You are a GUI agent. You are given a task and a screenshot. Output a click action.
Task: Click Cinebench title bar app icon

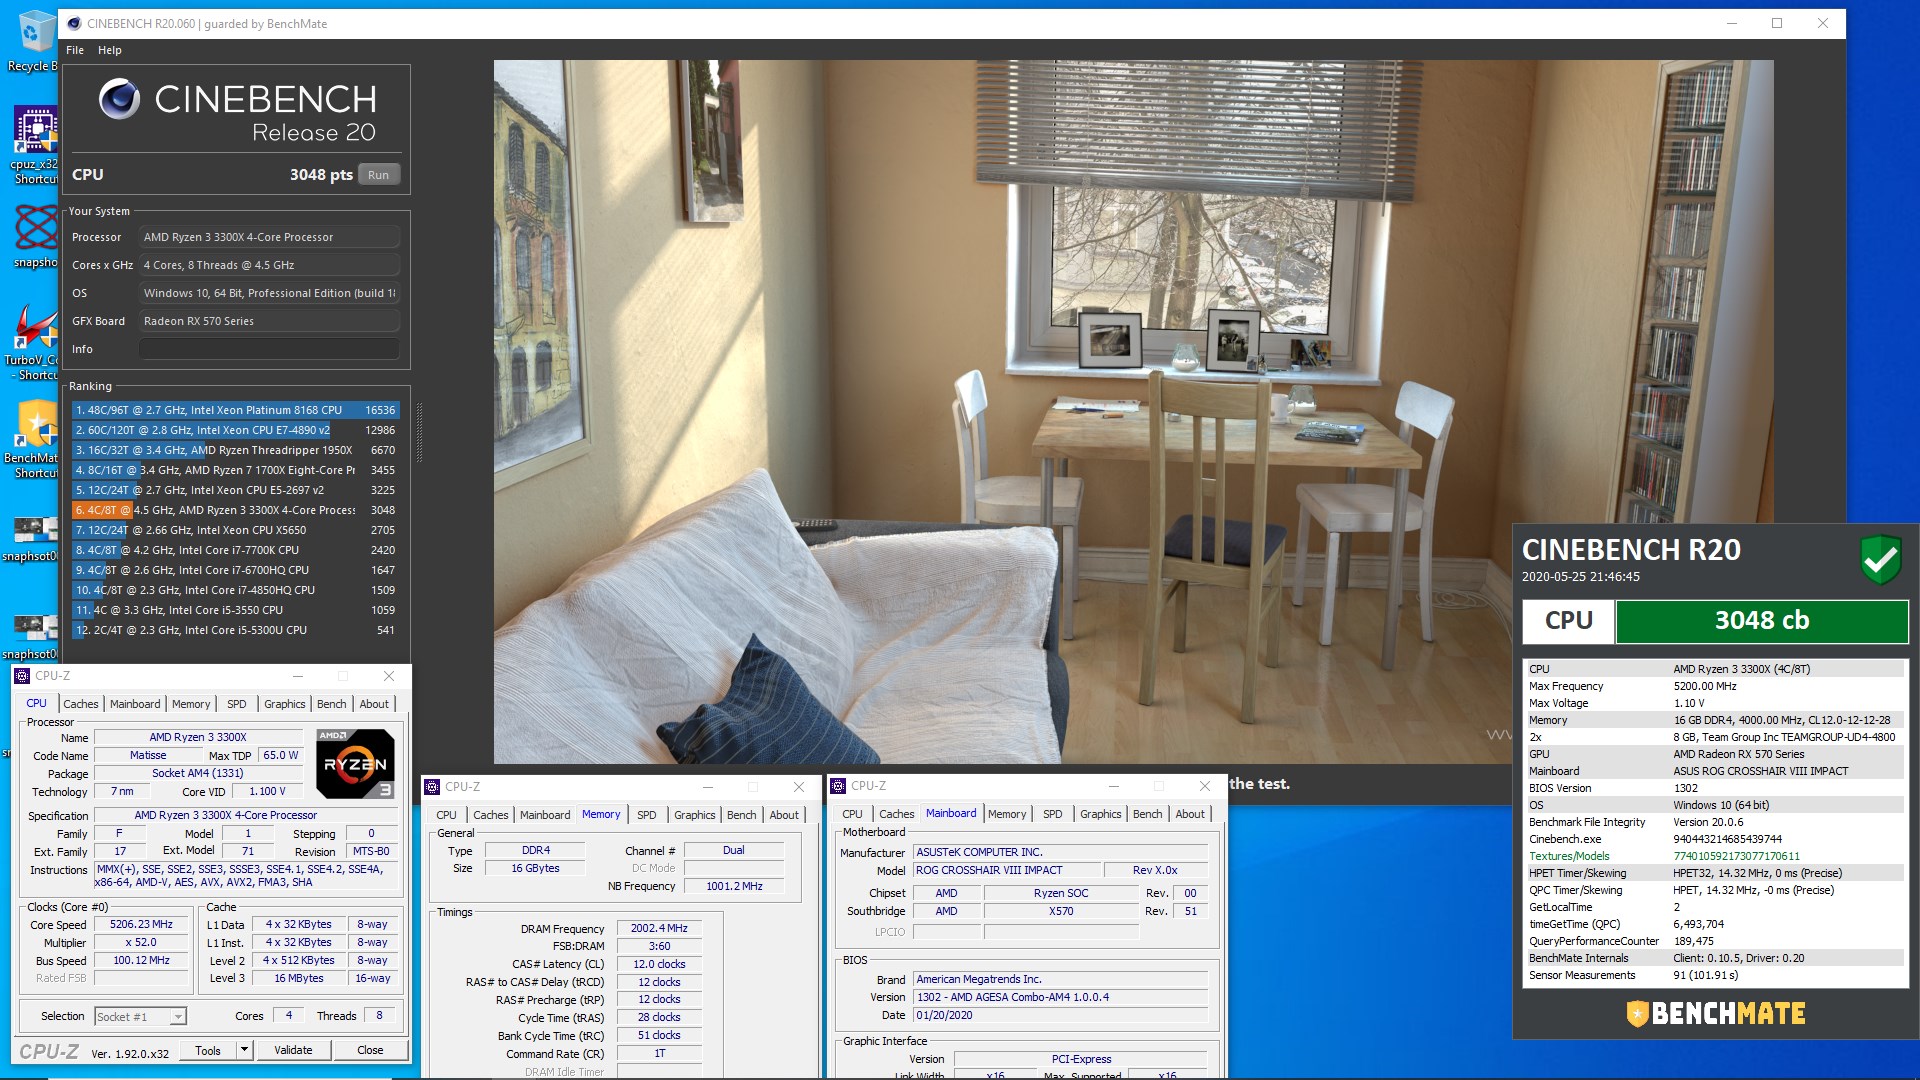[x=74, y=23]
